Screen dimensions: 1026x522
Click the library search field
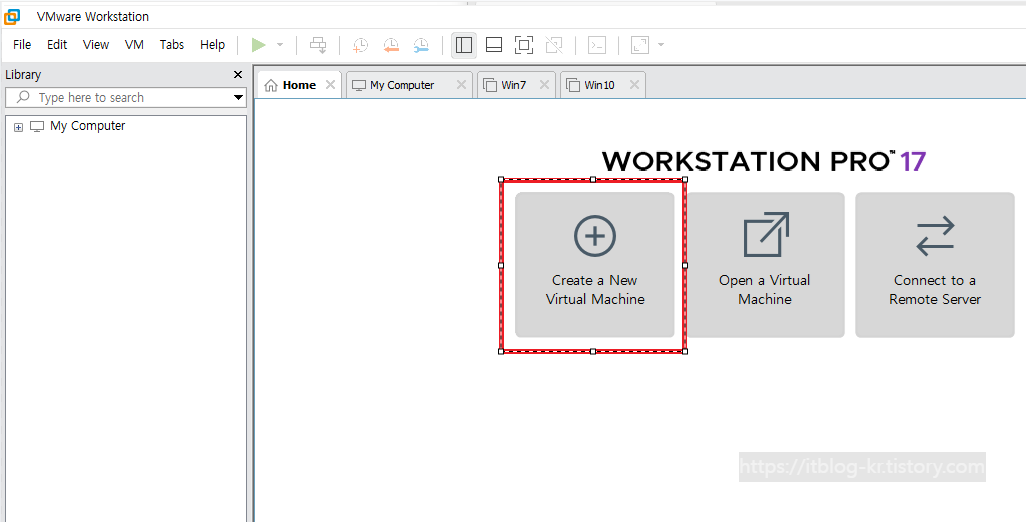coord(126,97)
